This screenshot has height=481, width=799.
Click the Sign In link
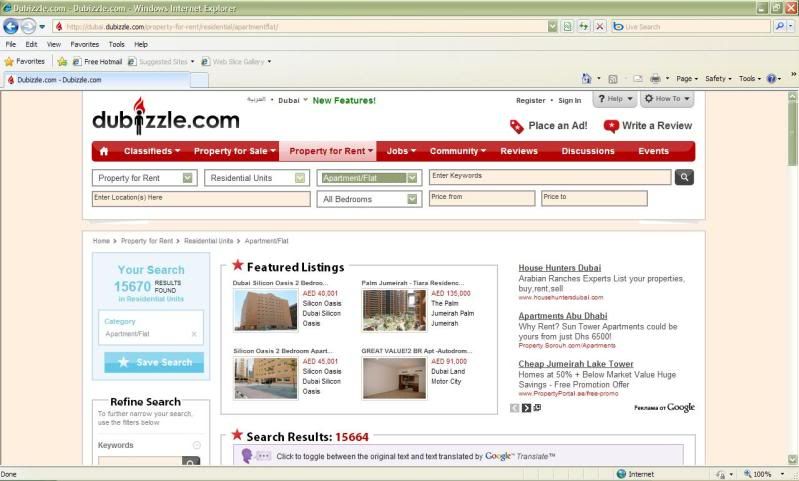tap(569, 100)
